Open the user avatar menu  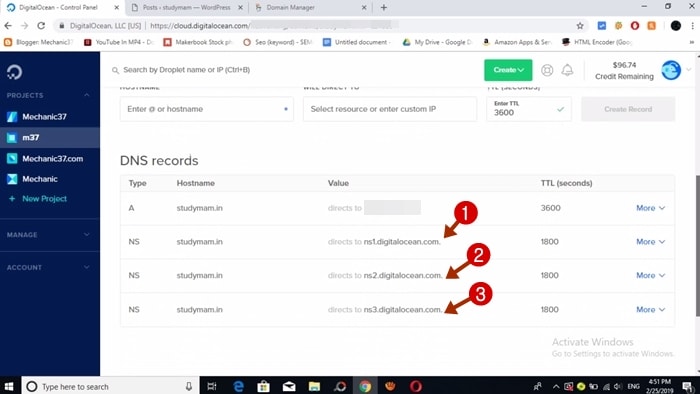671,70
